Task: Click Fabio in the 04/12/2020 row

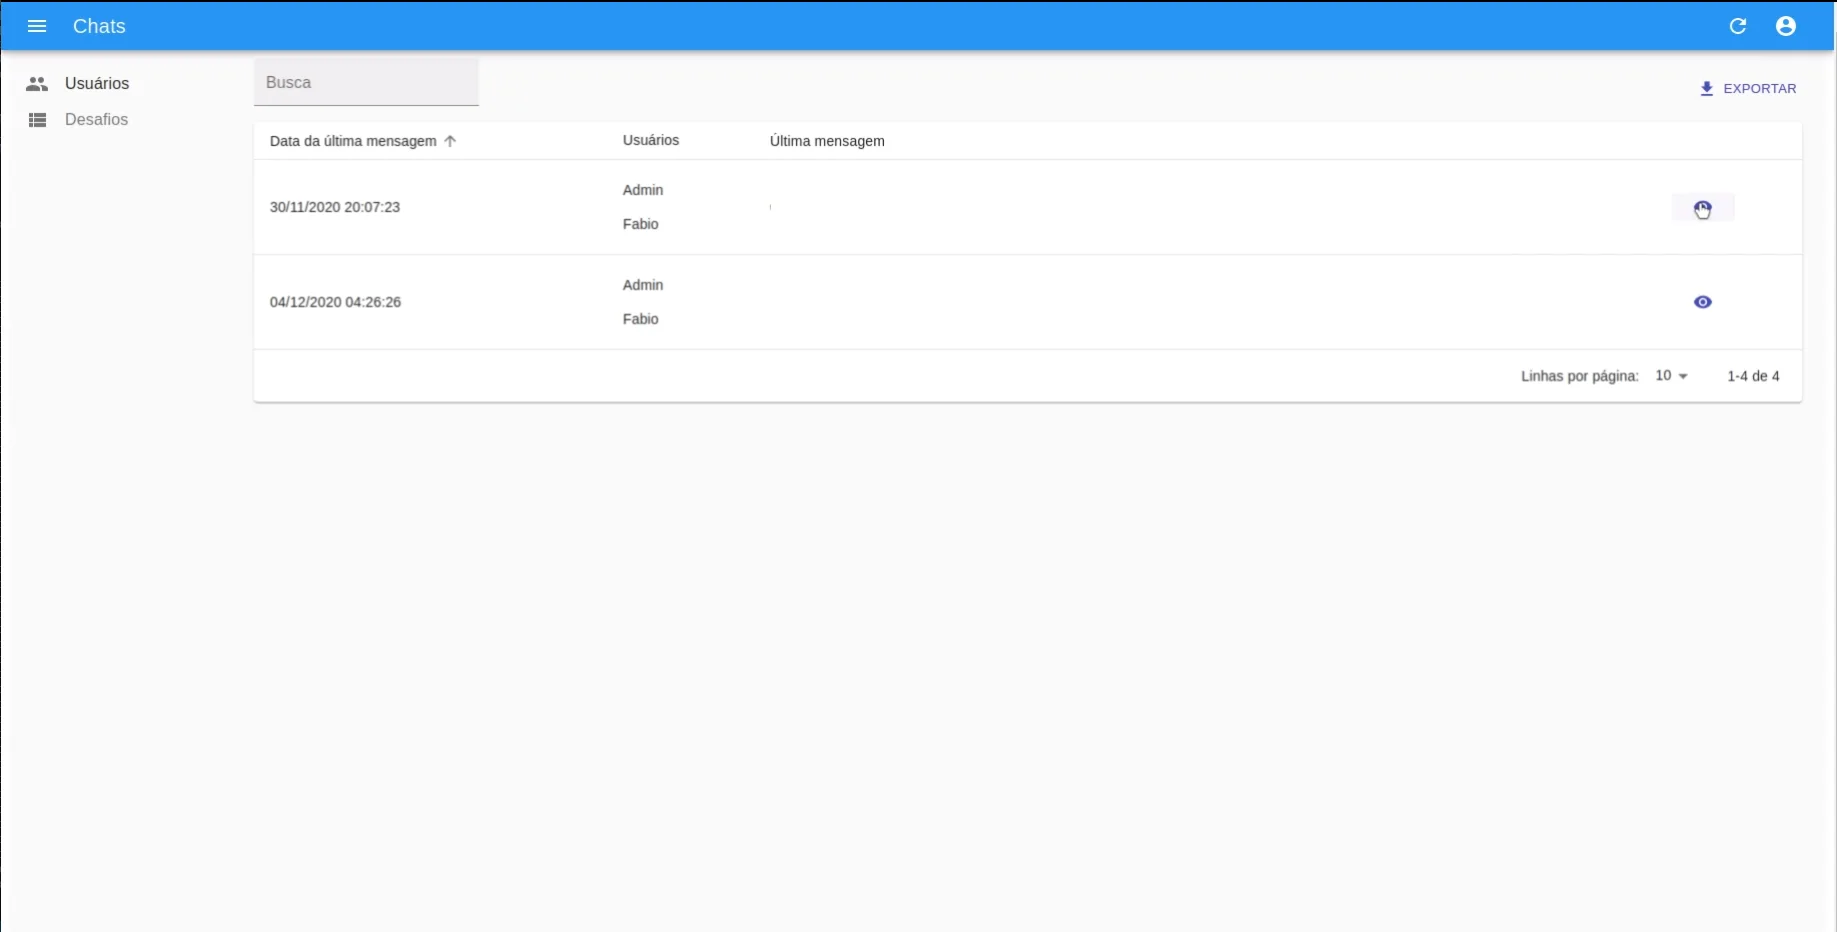Action: click(x=641, y=319)
